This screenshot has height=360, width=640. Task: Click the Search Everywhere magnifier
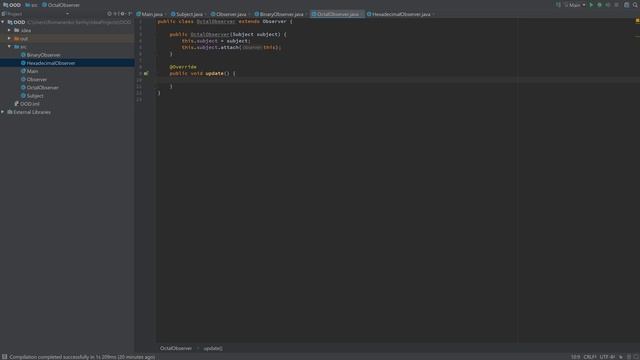coord(635,5)
